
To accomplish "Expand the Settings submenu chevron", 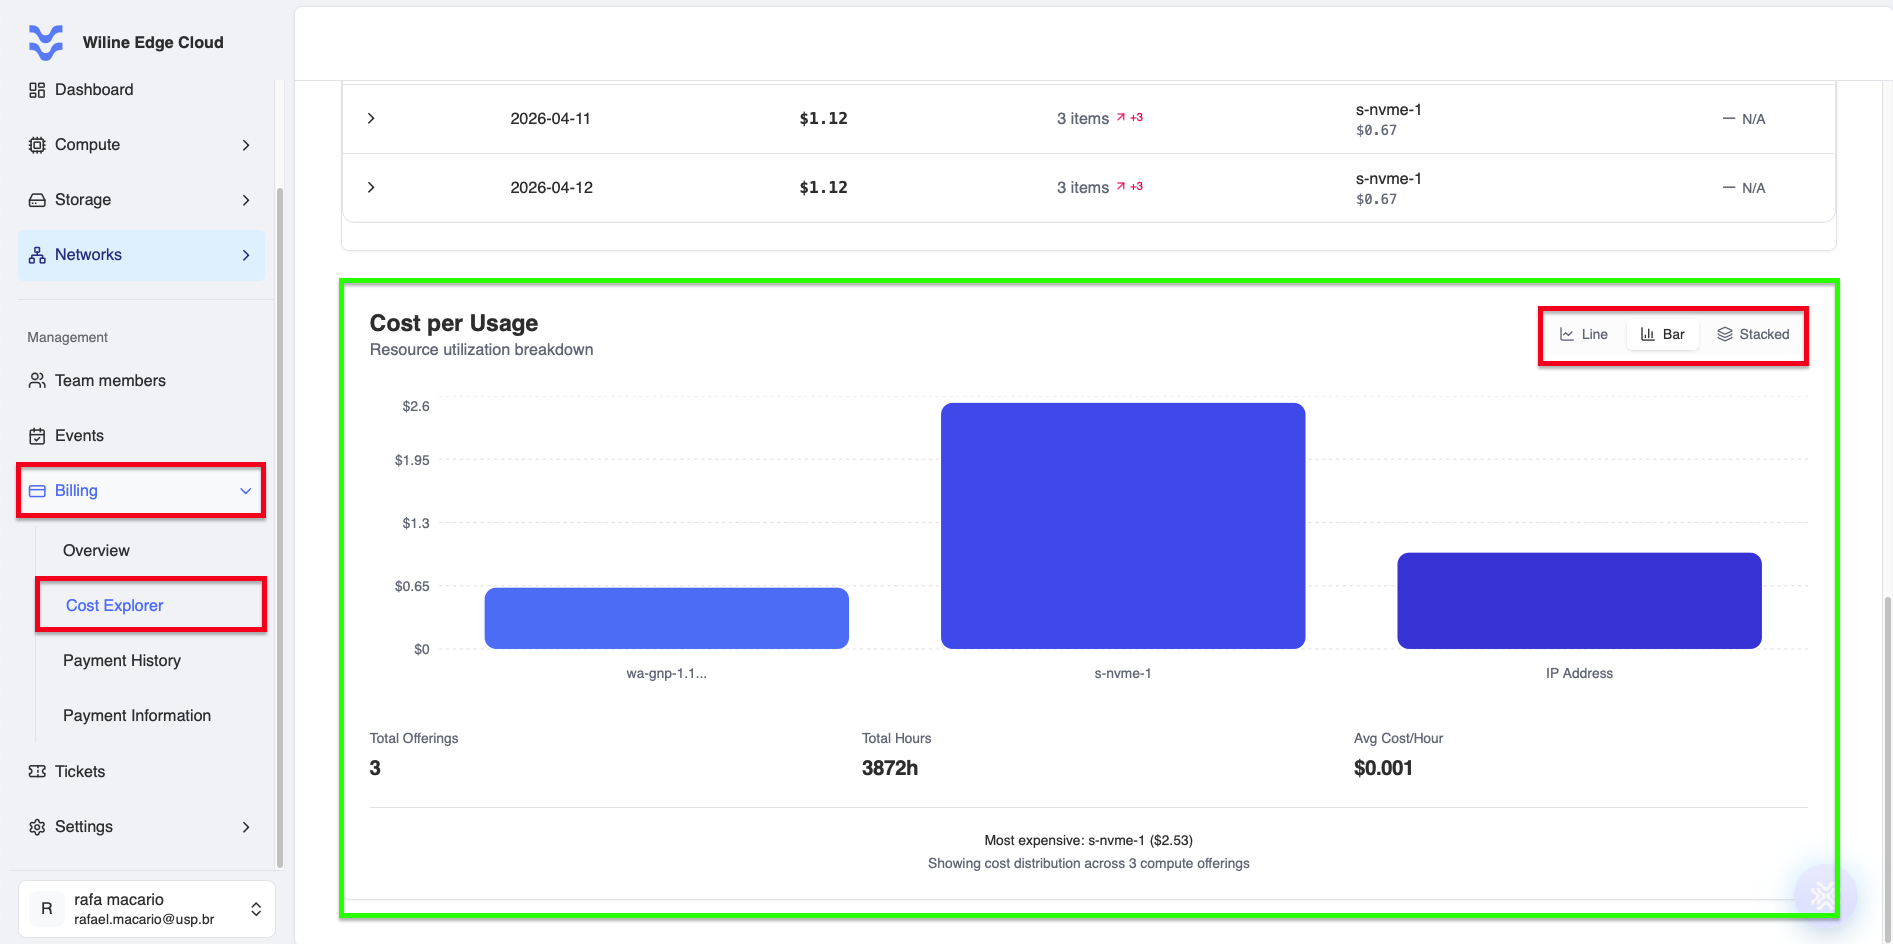I will tap(246, 827).
